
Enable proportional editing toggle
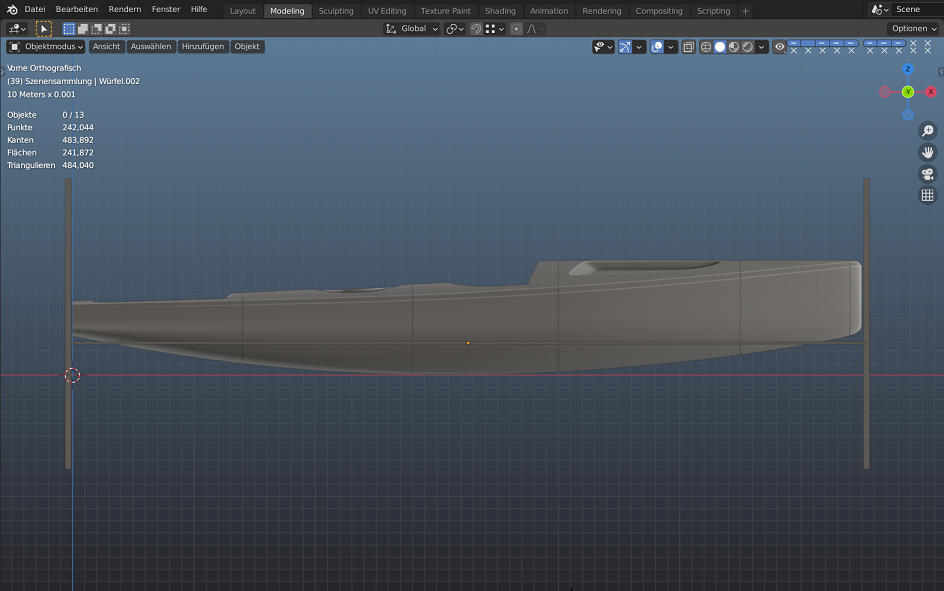tap(516, 29)
